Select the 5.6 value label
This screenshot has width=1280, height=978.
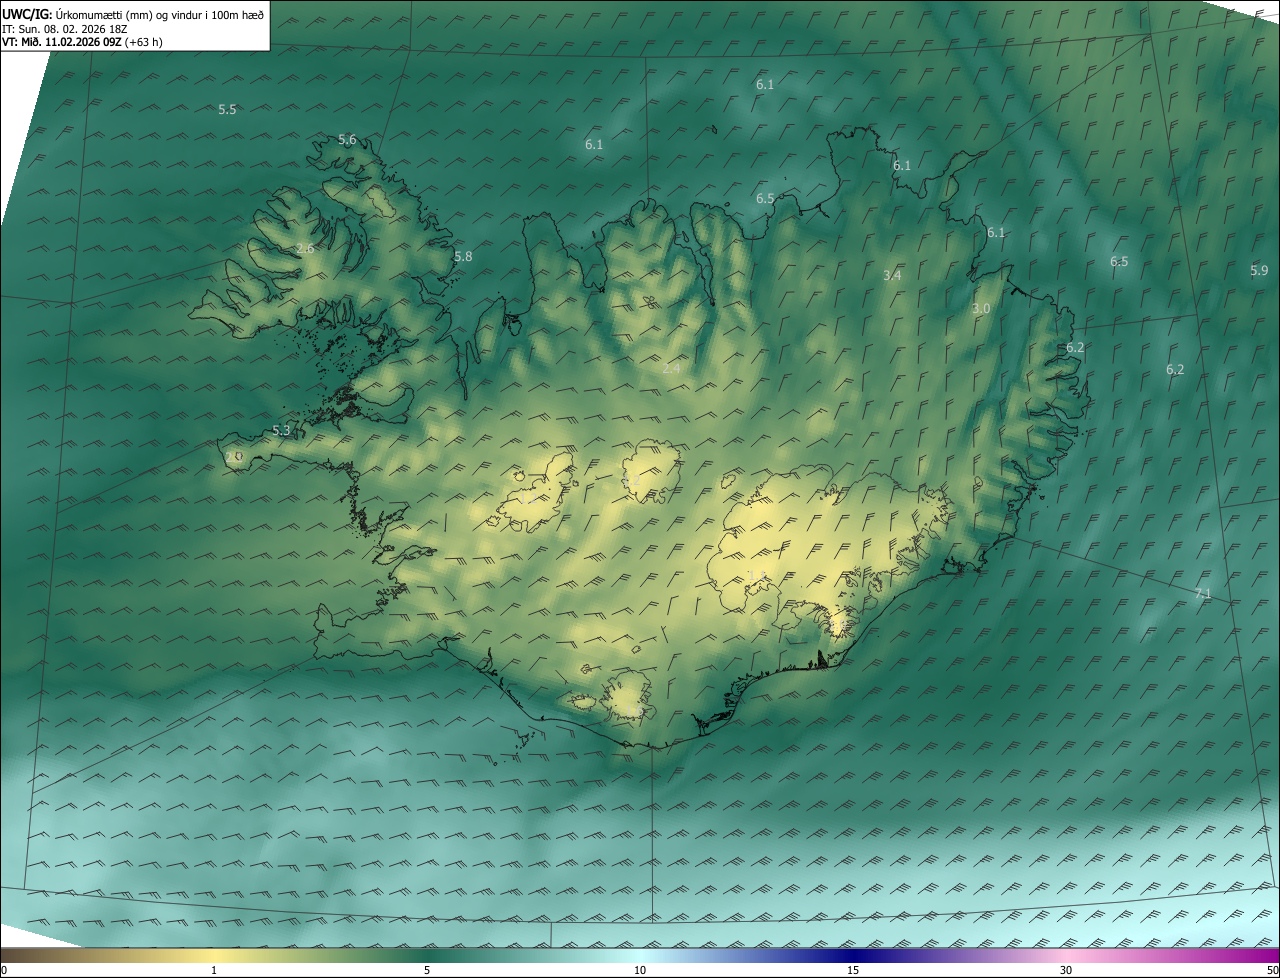tap(347, 140)
